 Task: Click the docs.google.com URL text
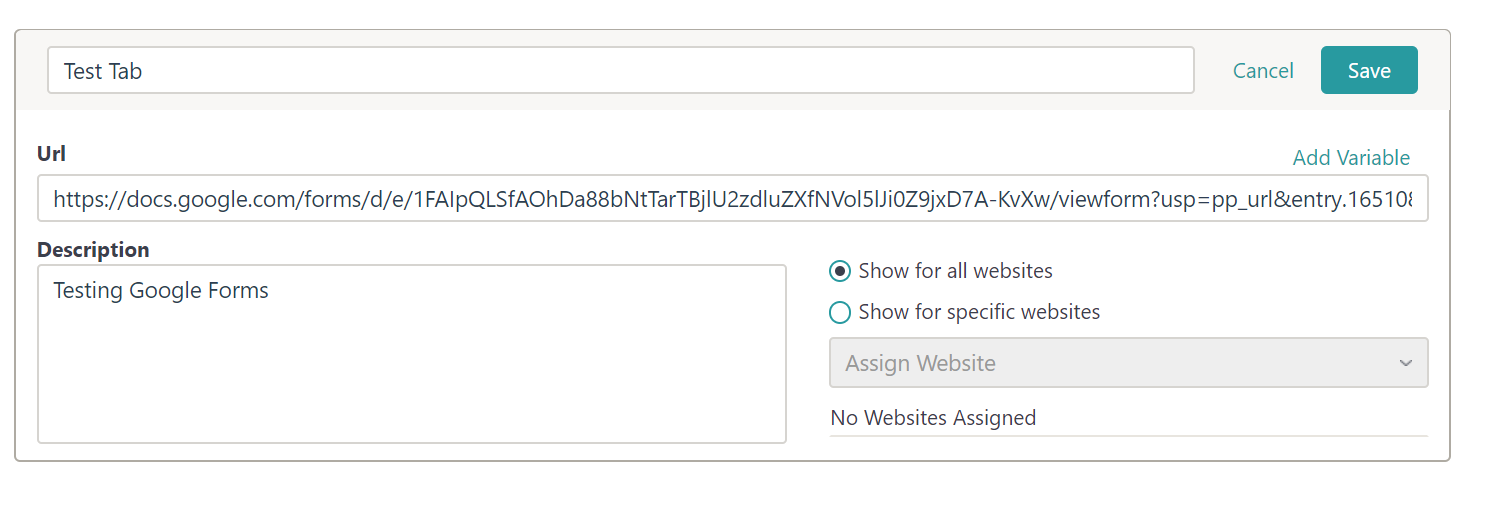point(733,199)
